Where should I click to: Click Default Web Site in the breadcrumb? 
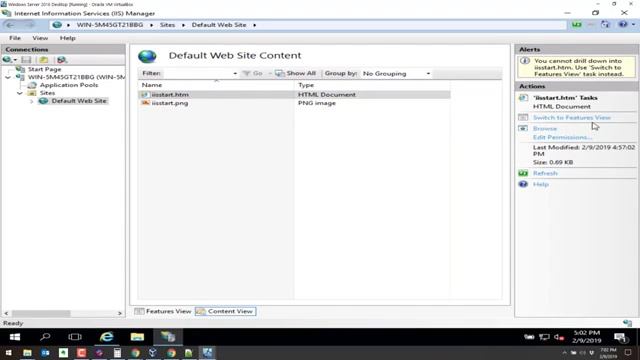click(219, 25)
